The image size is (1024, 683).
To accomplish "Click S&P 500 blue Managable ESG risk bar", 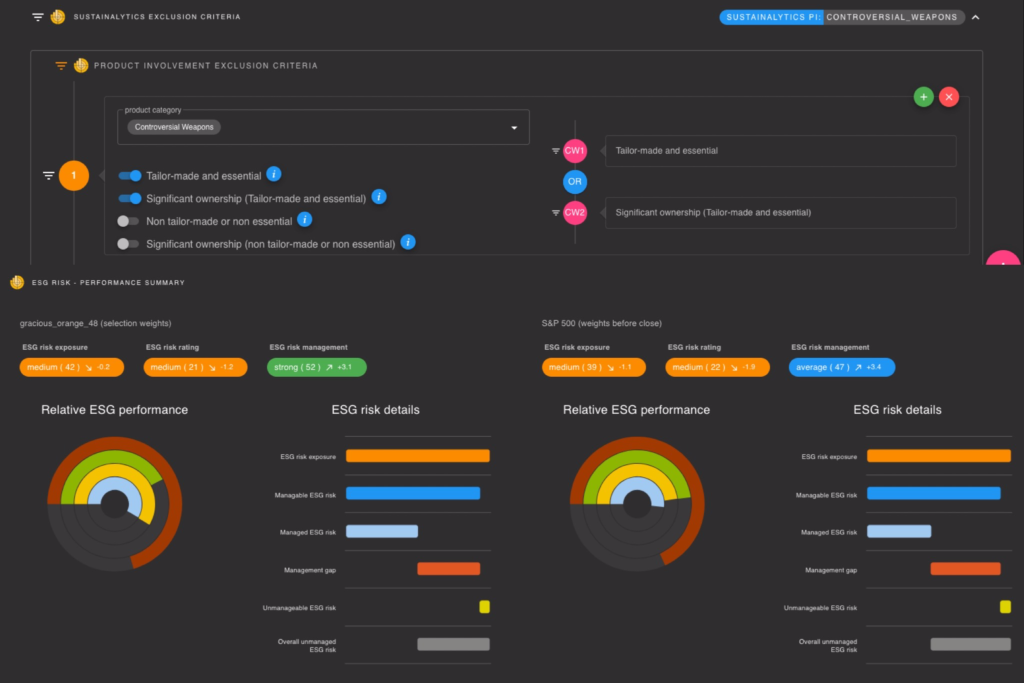I will [934, 494].
